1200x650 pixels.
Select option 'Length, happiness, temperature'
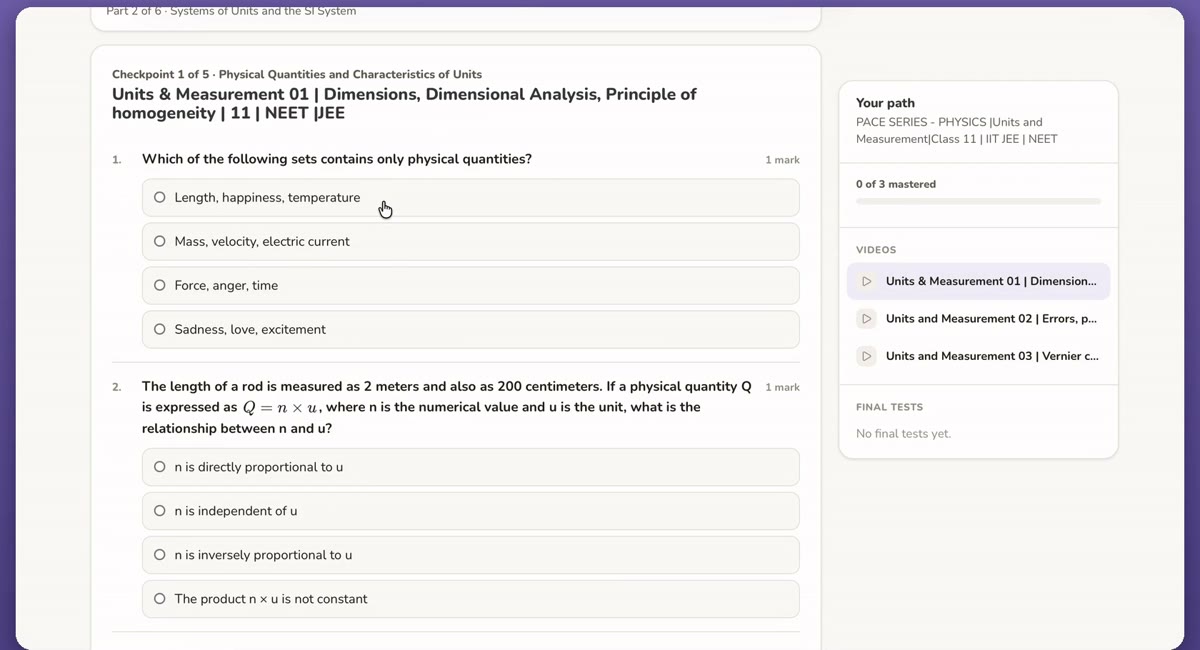pyautogui.click(x=470, y=198)
